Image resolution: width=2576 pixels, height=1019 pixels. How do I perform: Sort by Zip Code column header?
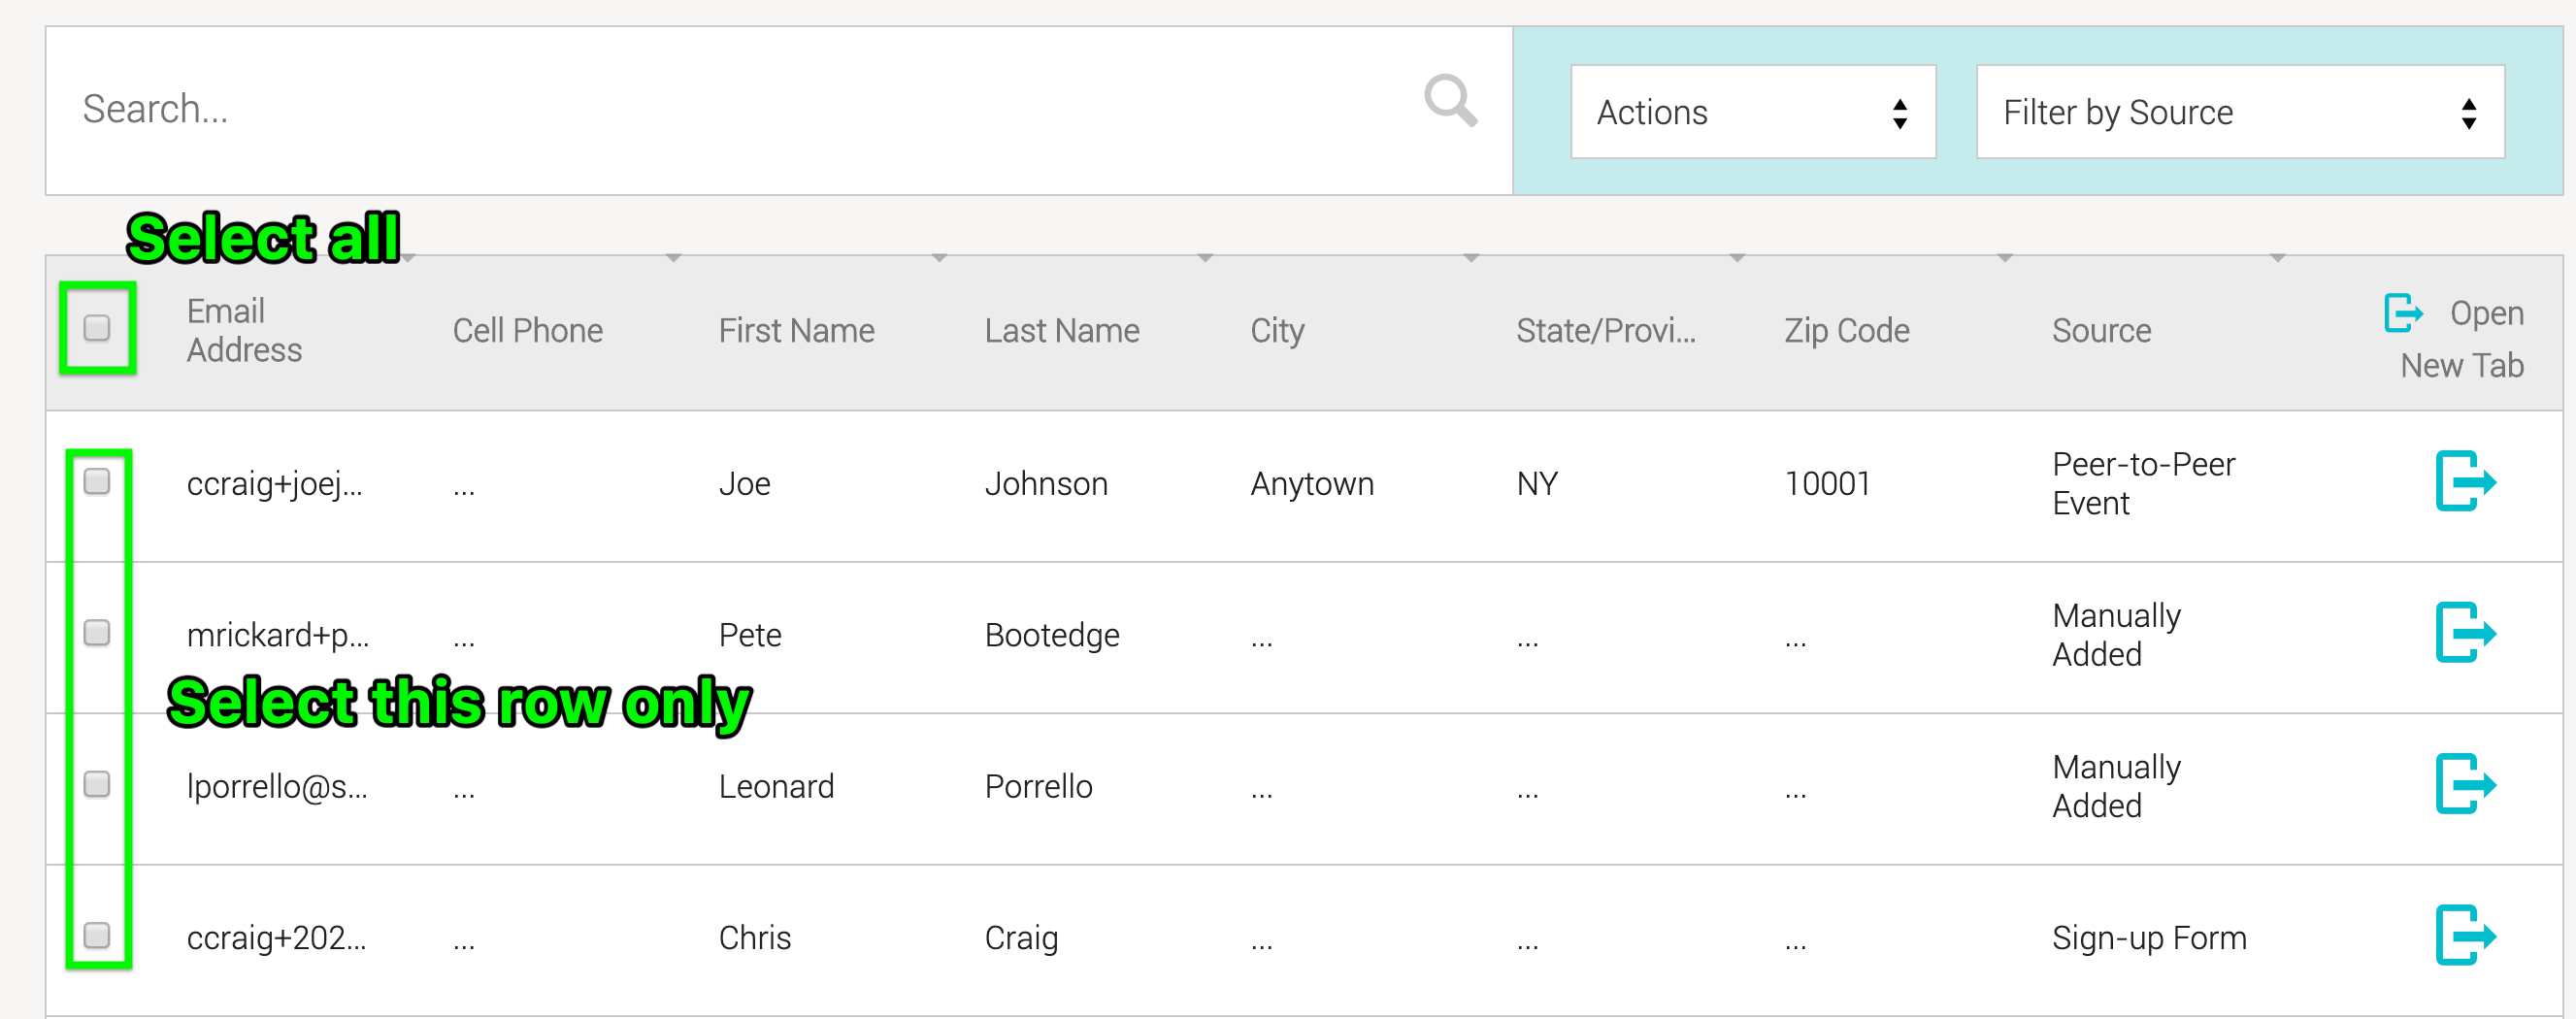point(1846,331)
